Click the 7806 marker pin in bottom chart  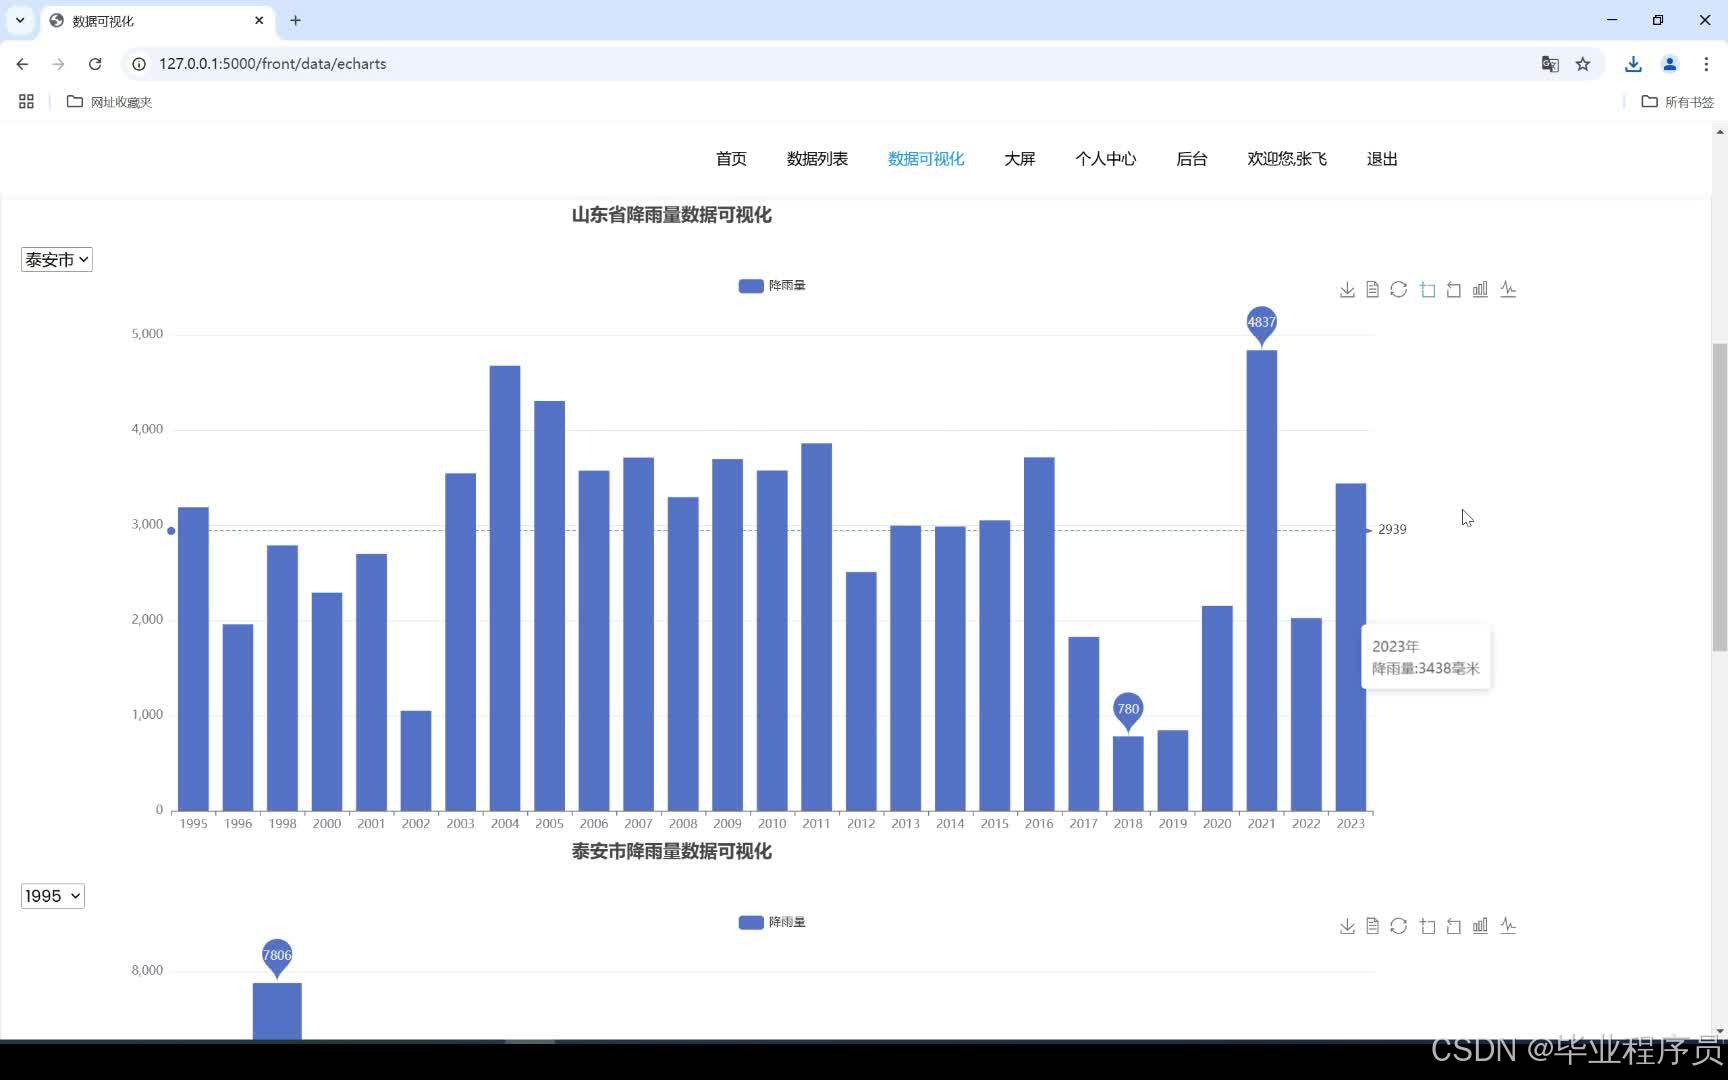pos(277,957)
